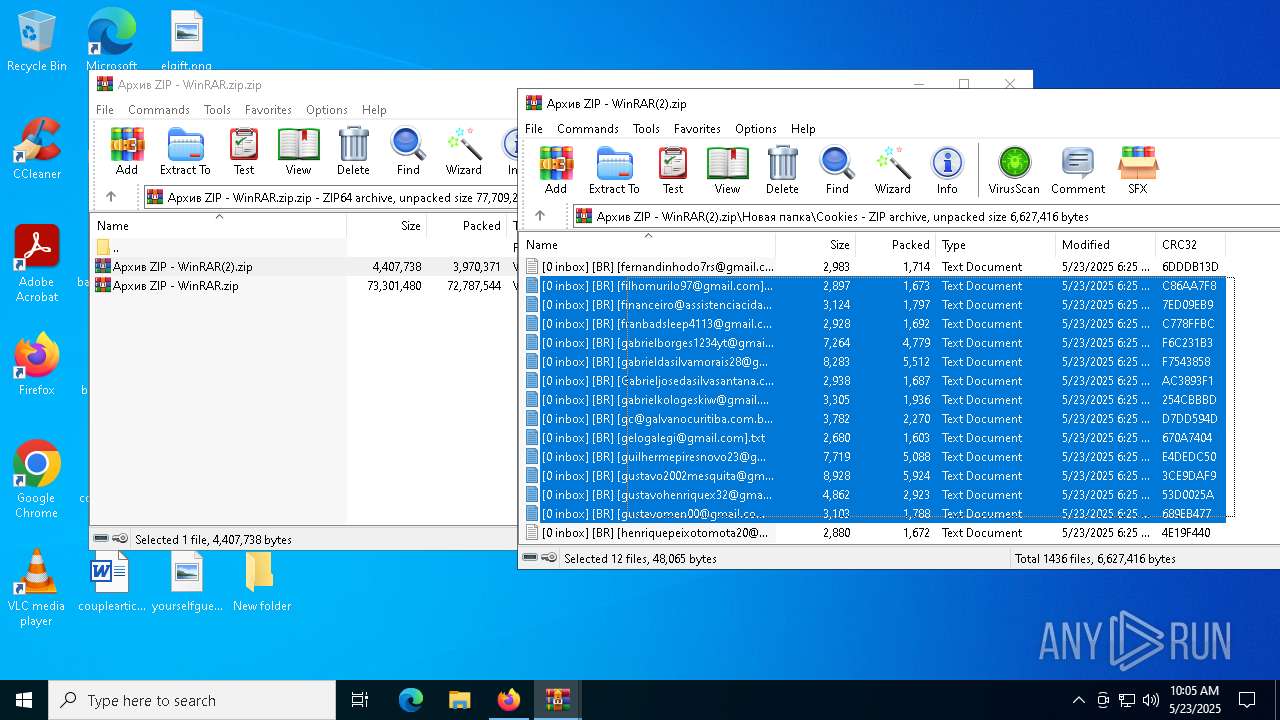The width and height of the screenshot is (1280, 720).
Task: Open Help menu in WinRAR(2).zip window
Action: click(803, 129)
